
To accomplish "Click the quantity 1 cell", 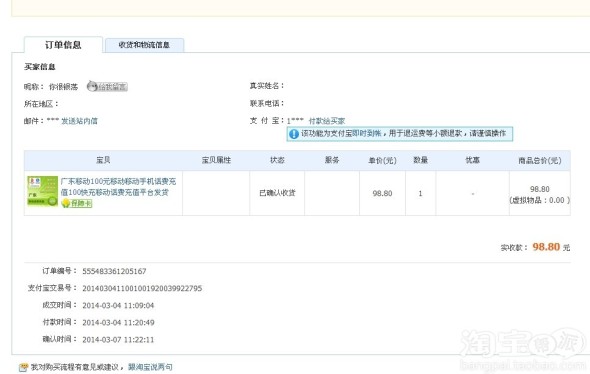I will (421, 193).
